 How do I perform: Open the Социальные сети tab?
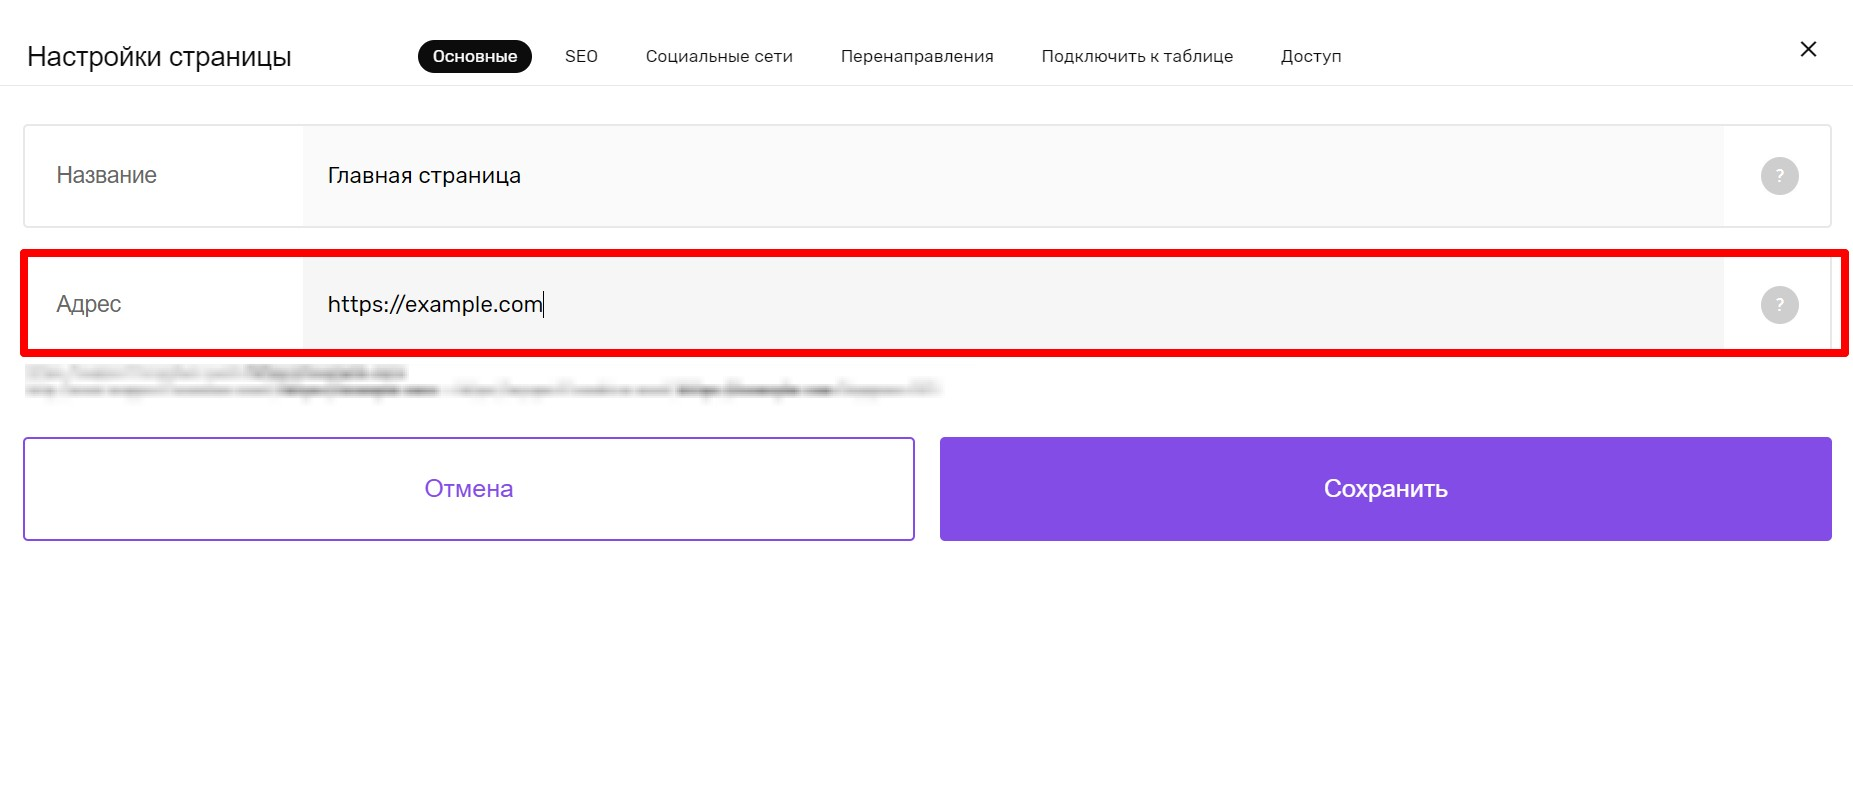point(719,56)
